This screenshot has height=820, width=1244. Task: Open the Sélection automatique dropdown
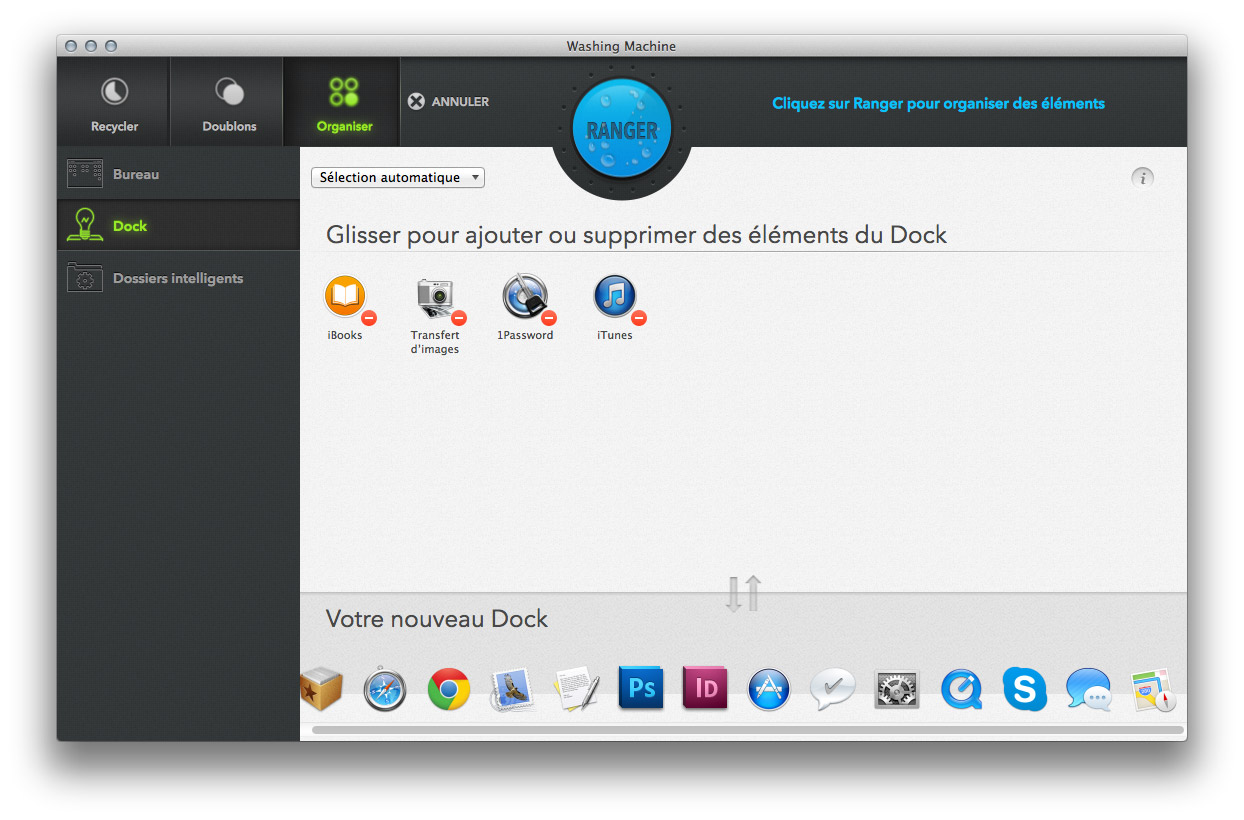[398, 178]
